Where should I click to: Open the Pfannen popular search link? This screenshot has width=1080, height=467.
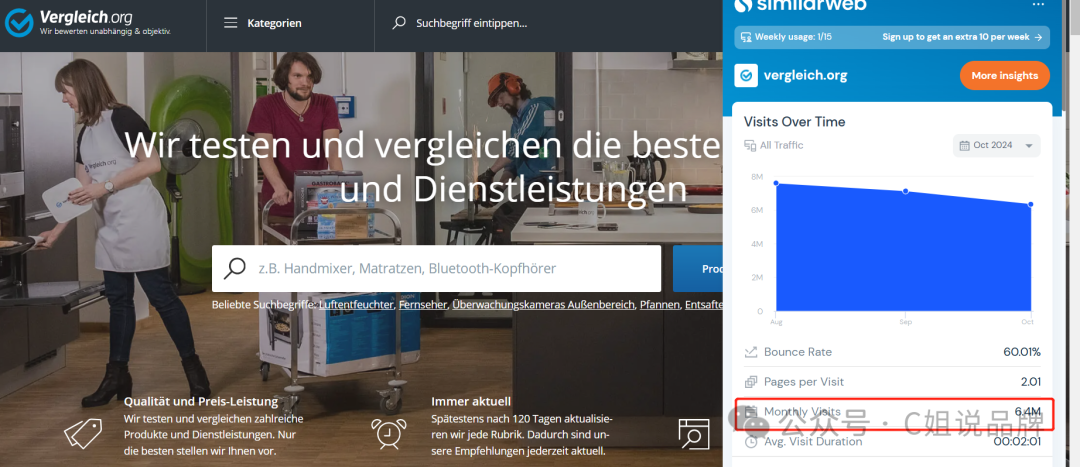[660, 305]
